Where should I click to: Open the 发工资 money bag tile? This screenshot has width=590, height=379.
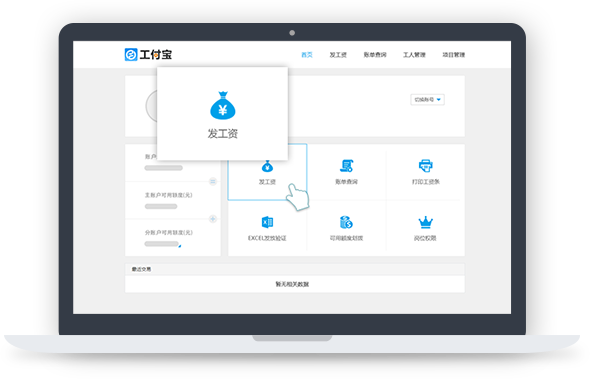click(x=267, y=172)
